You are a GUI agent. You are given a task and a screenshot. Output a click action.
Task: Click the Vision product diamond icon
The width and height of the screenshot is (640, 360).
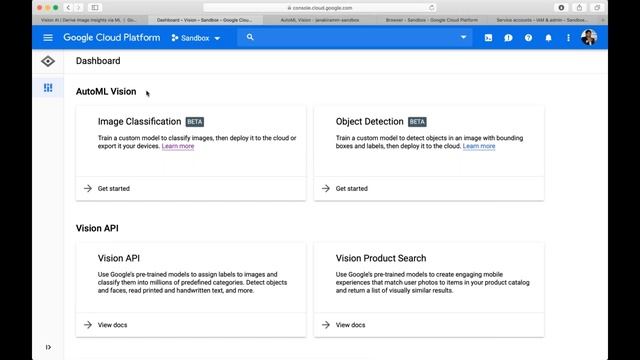[48, 61]
